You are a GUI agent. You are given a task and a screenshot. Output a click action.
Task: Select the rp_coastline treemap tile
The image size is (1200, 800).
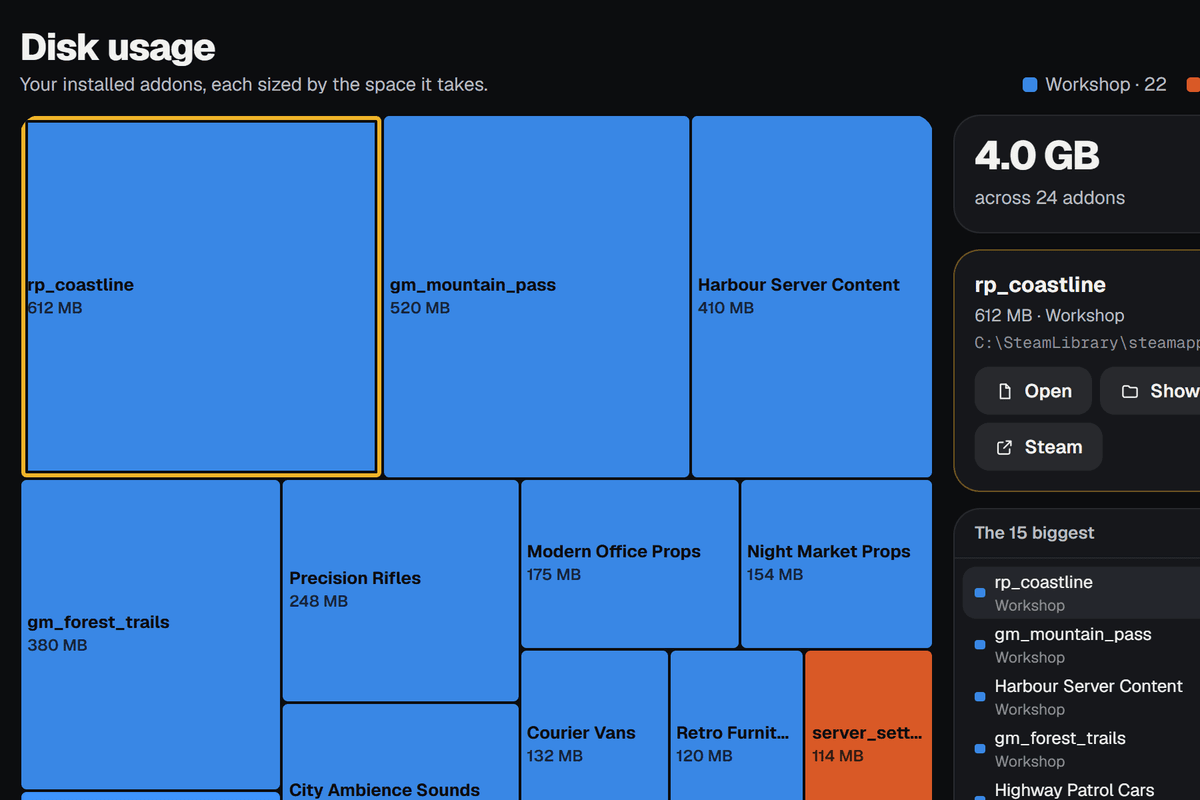(201, 296)
